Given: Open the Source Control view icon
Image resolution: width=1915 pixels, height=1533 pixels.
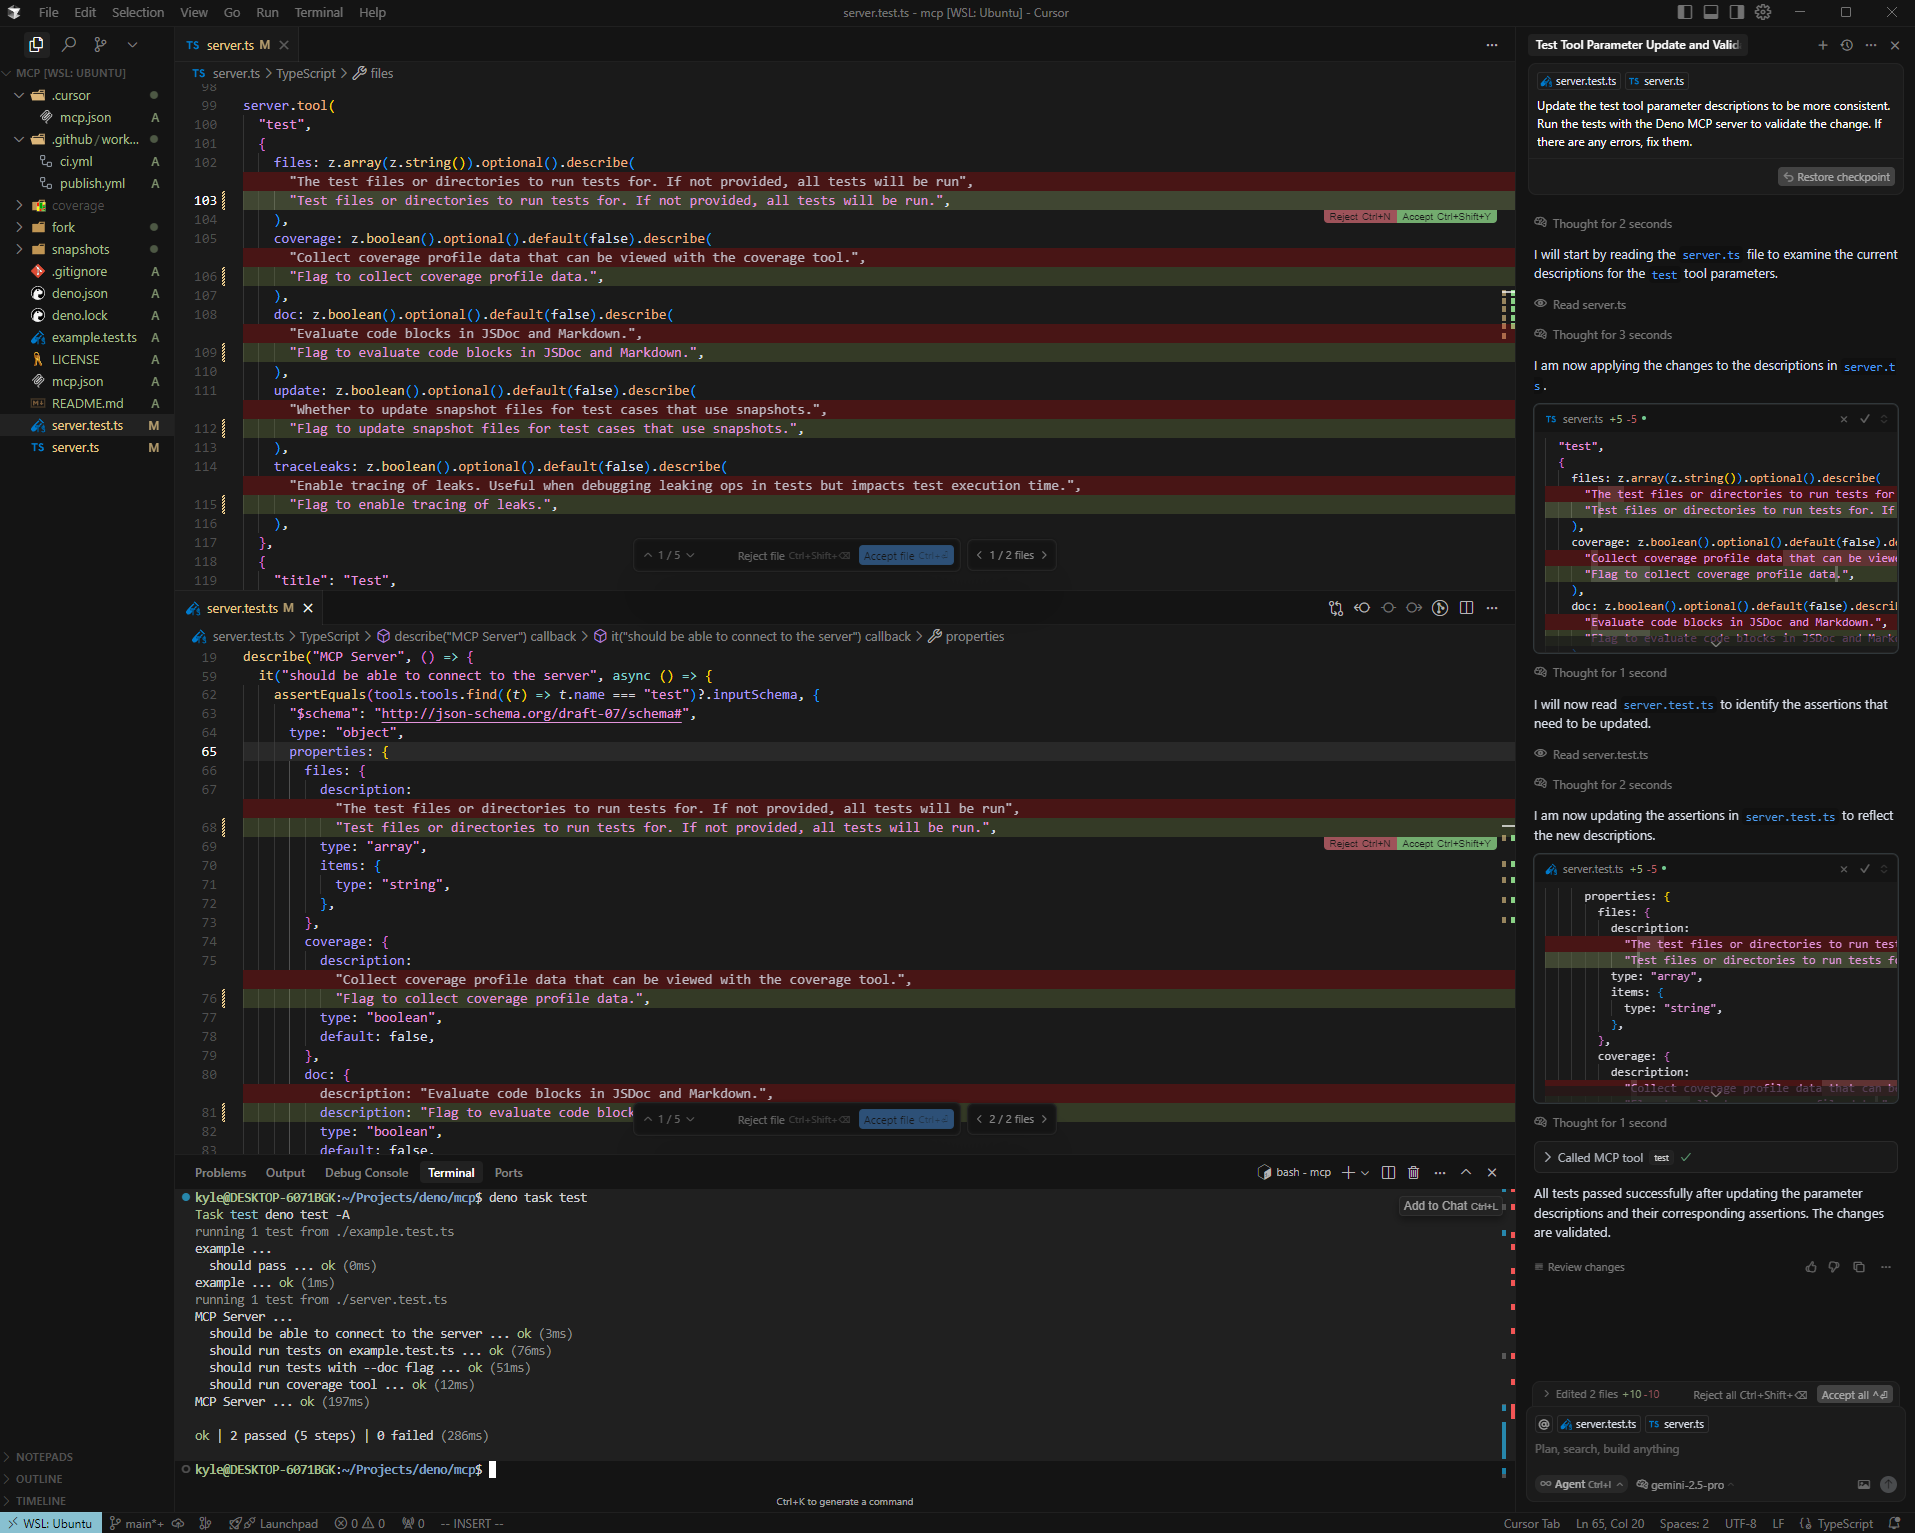Looking at the screenshot, I should click(100, 44).
